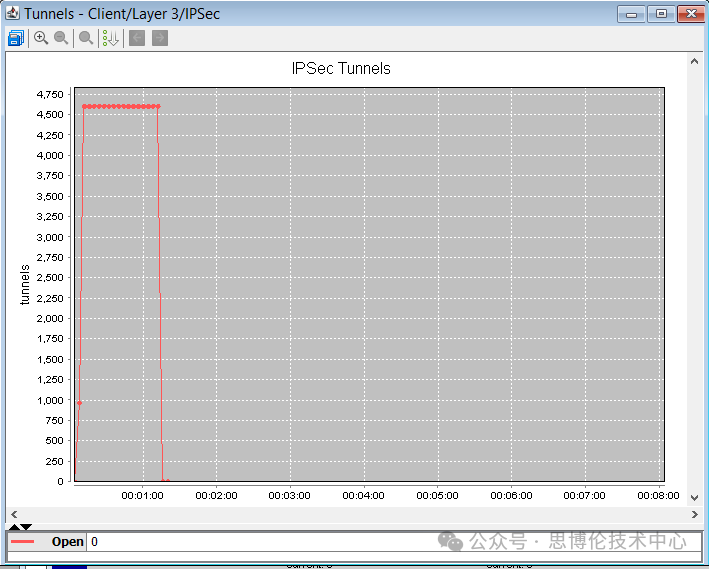Click the save-all windows icon in toolbar
Screen dimensions: 709x569
[15, 38]
